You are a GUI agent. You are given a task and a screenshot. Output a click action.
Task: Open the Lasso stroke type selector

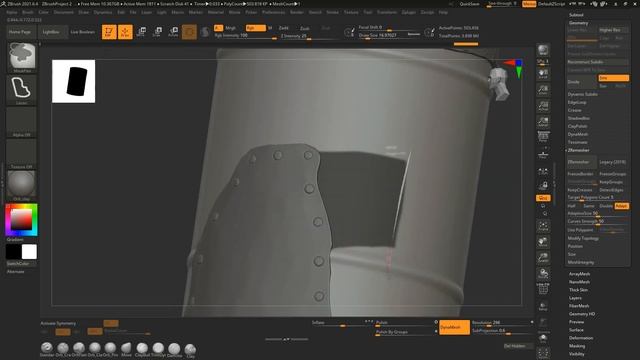[22, 89]
